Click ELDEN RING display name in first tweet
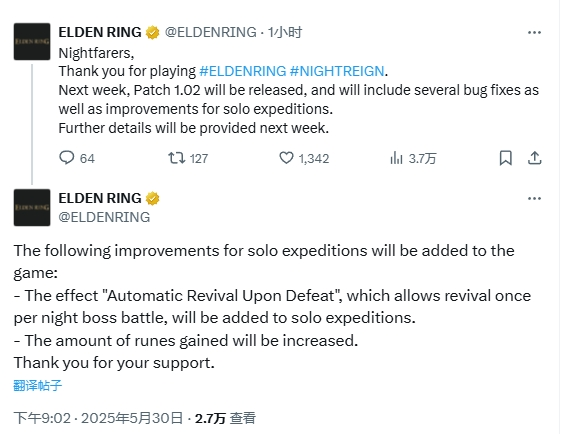 click(100, 32)
